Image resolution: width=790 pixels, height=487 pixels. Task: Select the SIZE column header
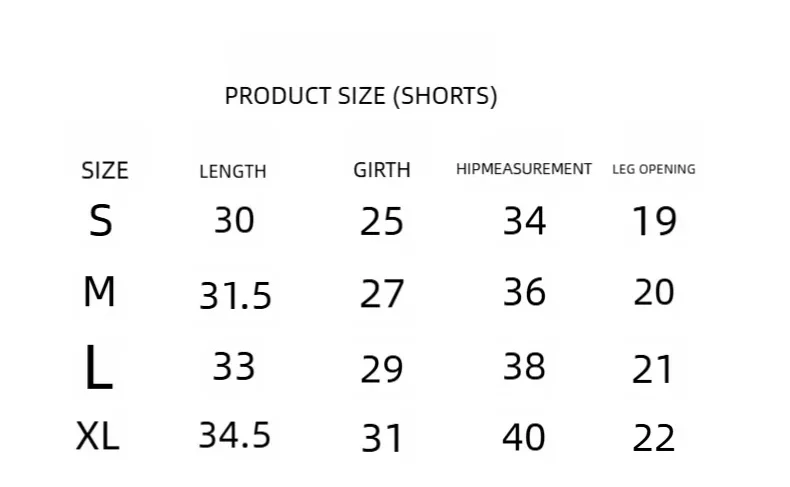pos(105,170)
